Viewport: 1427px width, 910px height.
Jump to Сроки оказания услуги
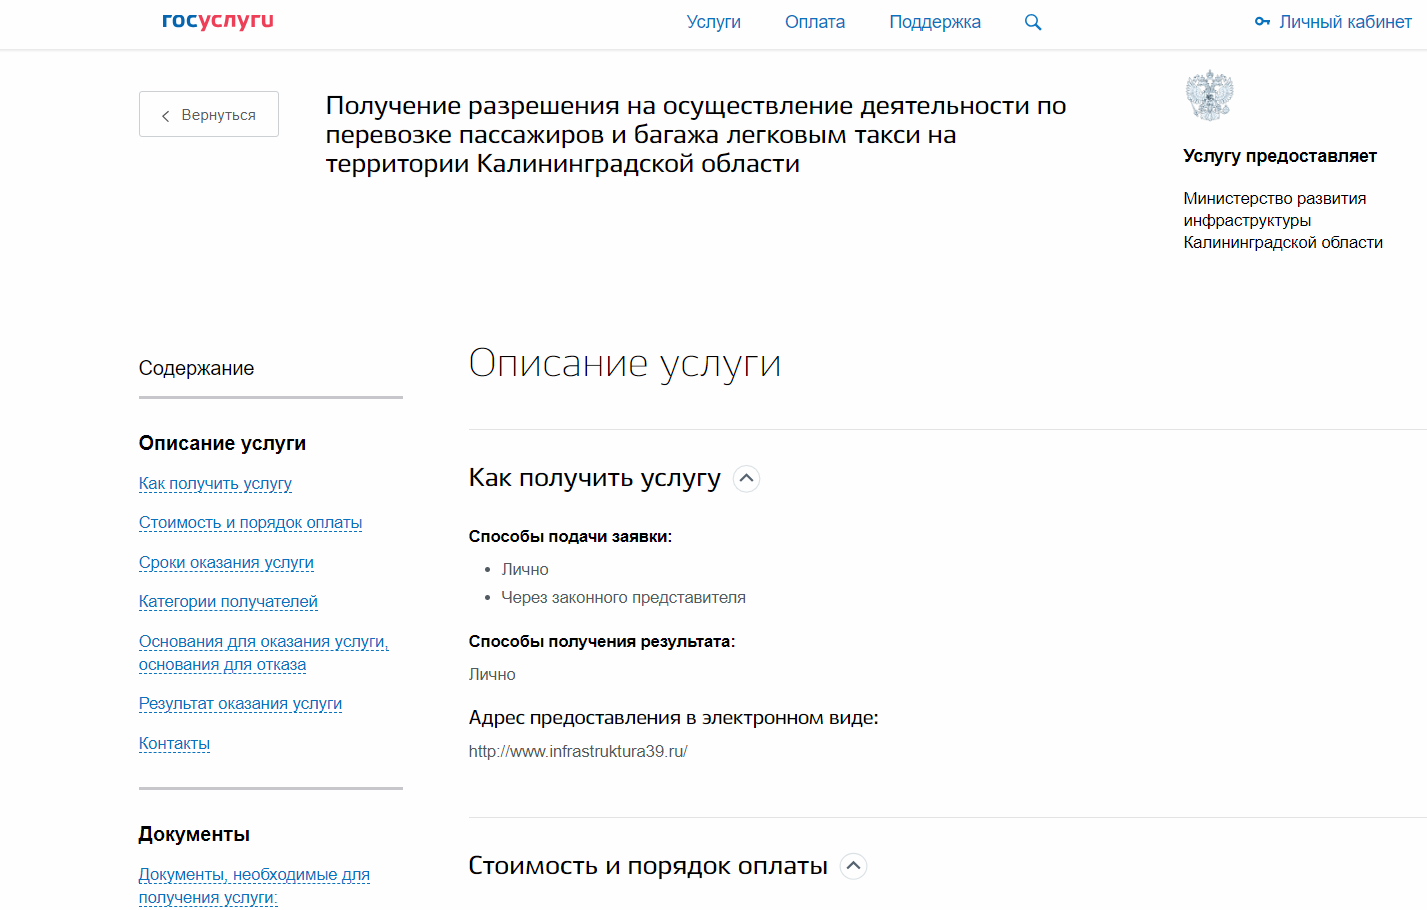[226, 563]
